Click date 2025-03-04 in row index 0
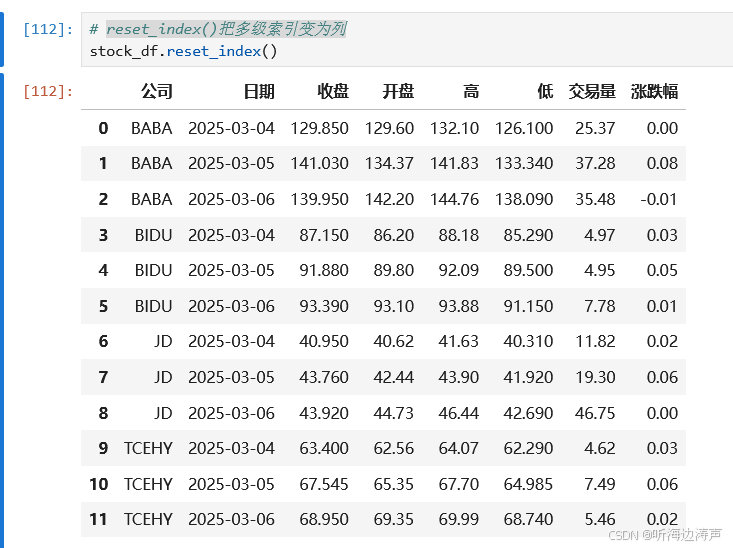Screen dimensions: 733x548 tap(231, 128)
